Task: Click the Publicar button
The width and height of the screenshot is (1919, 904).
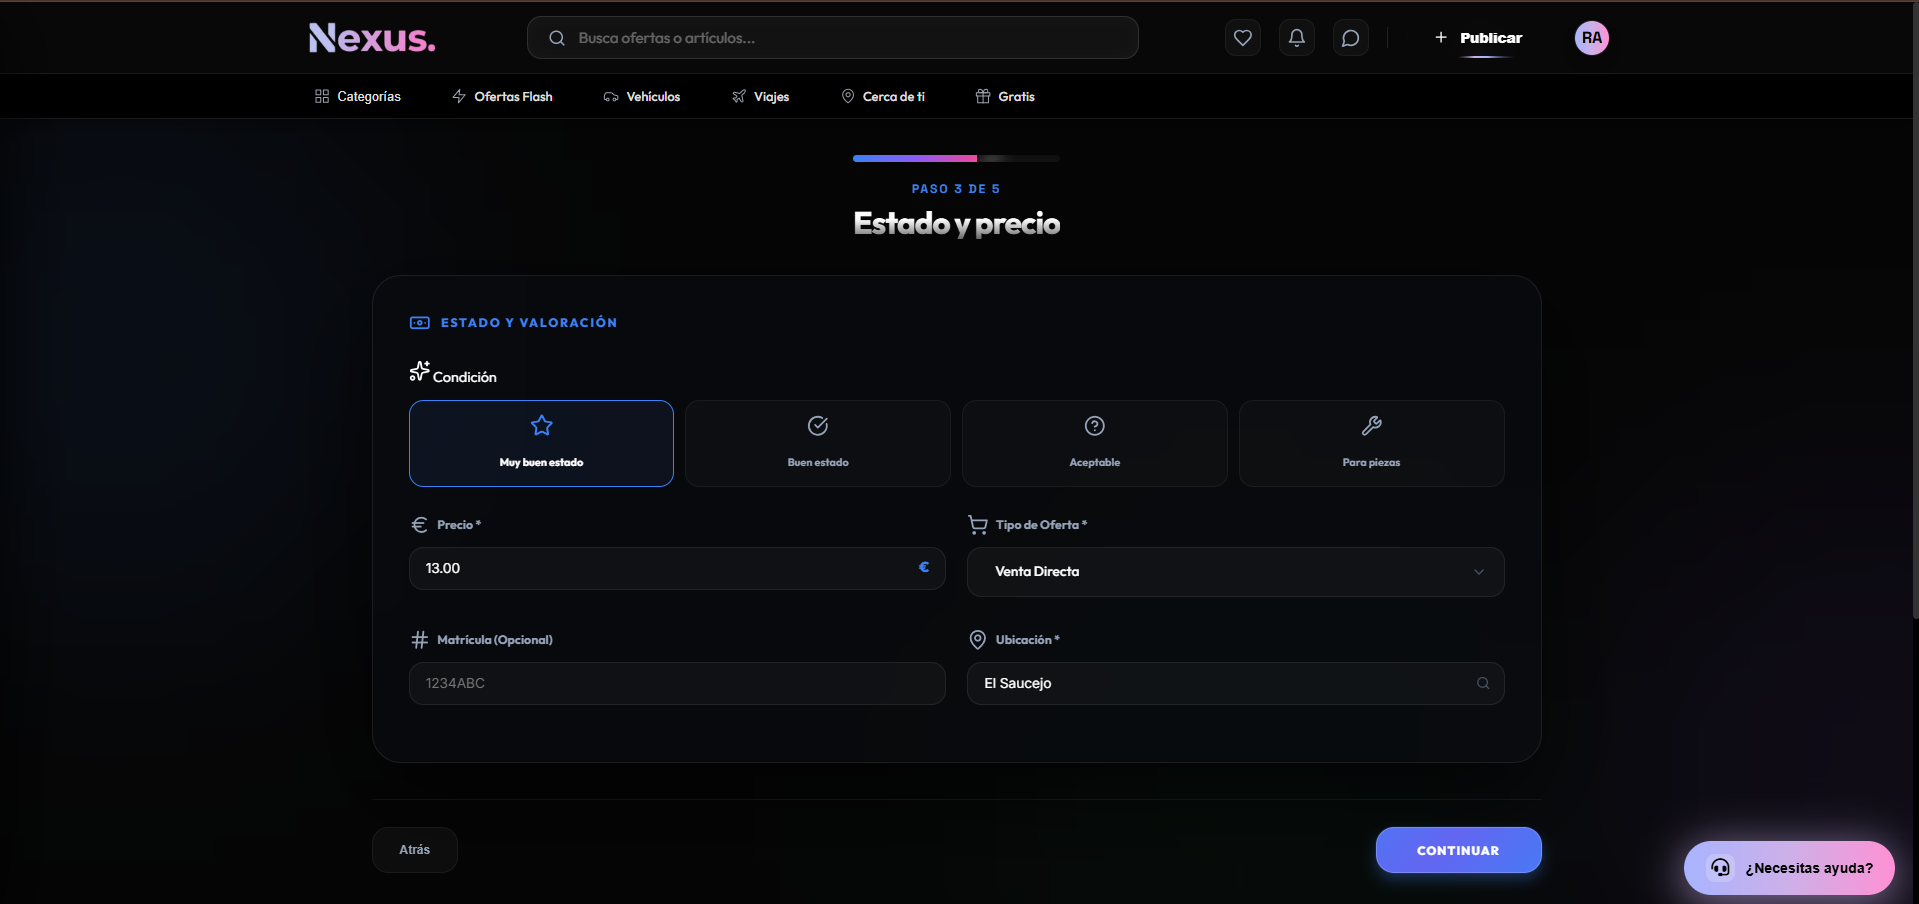Action: click(x=1478, y=38)
